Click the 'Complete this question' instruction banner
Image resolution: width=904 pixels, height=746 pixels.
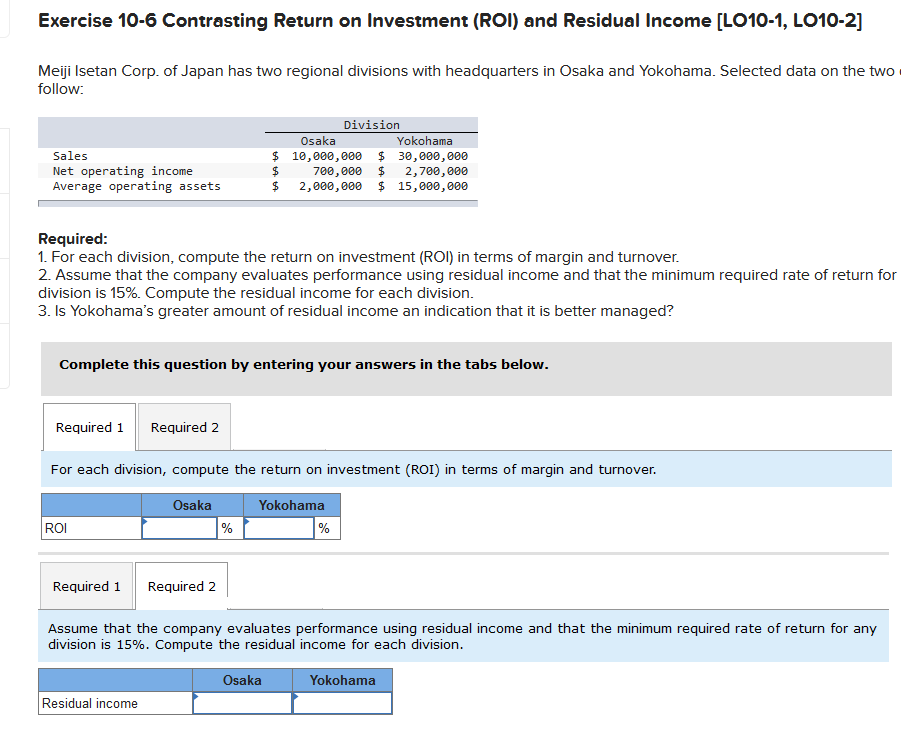click(x=466, y=369)
